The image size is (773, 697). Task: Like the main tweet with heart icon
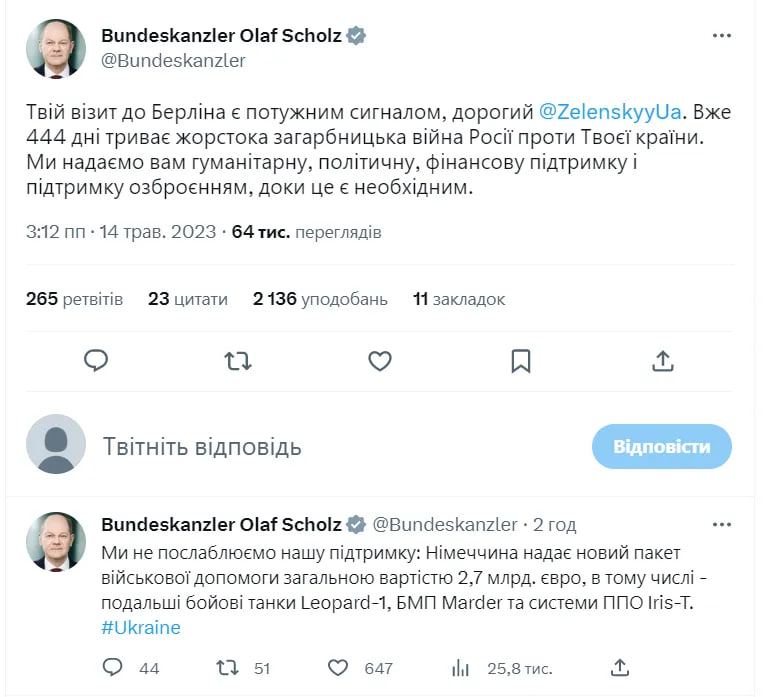click(x=380, y=360)
